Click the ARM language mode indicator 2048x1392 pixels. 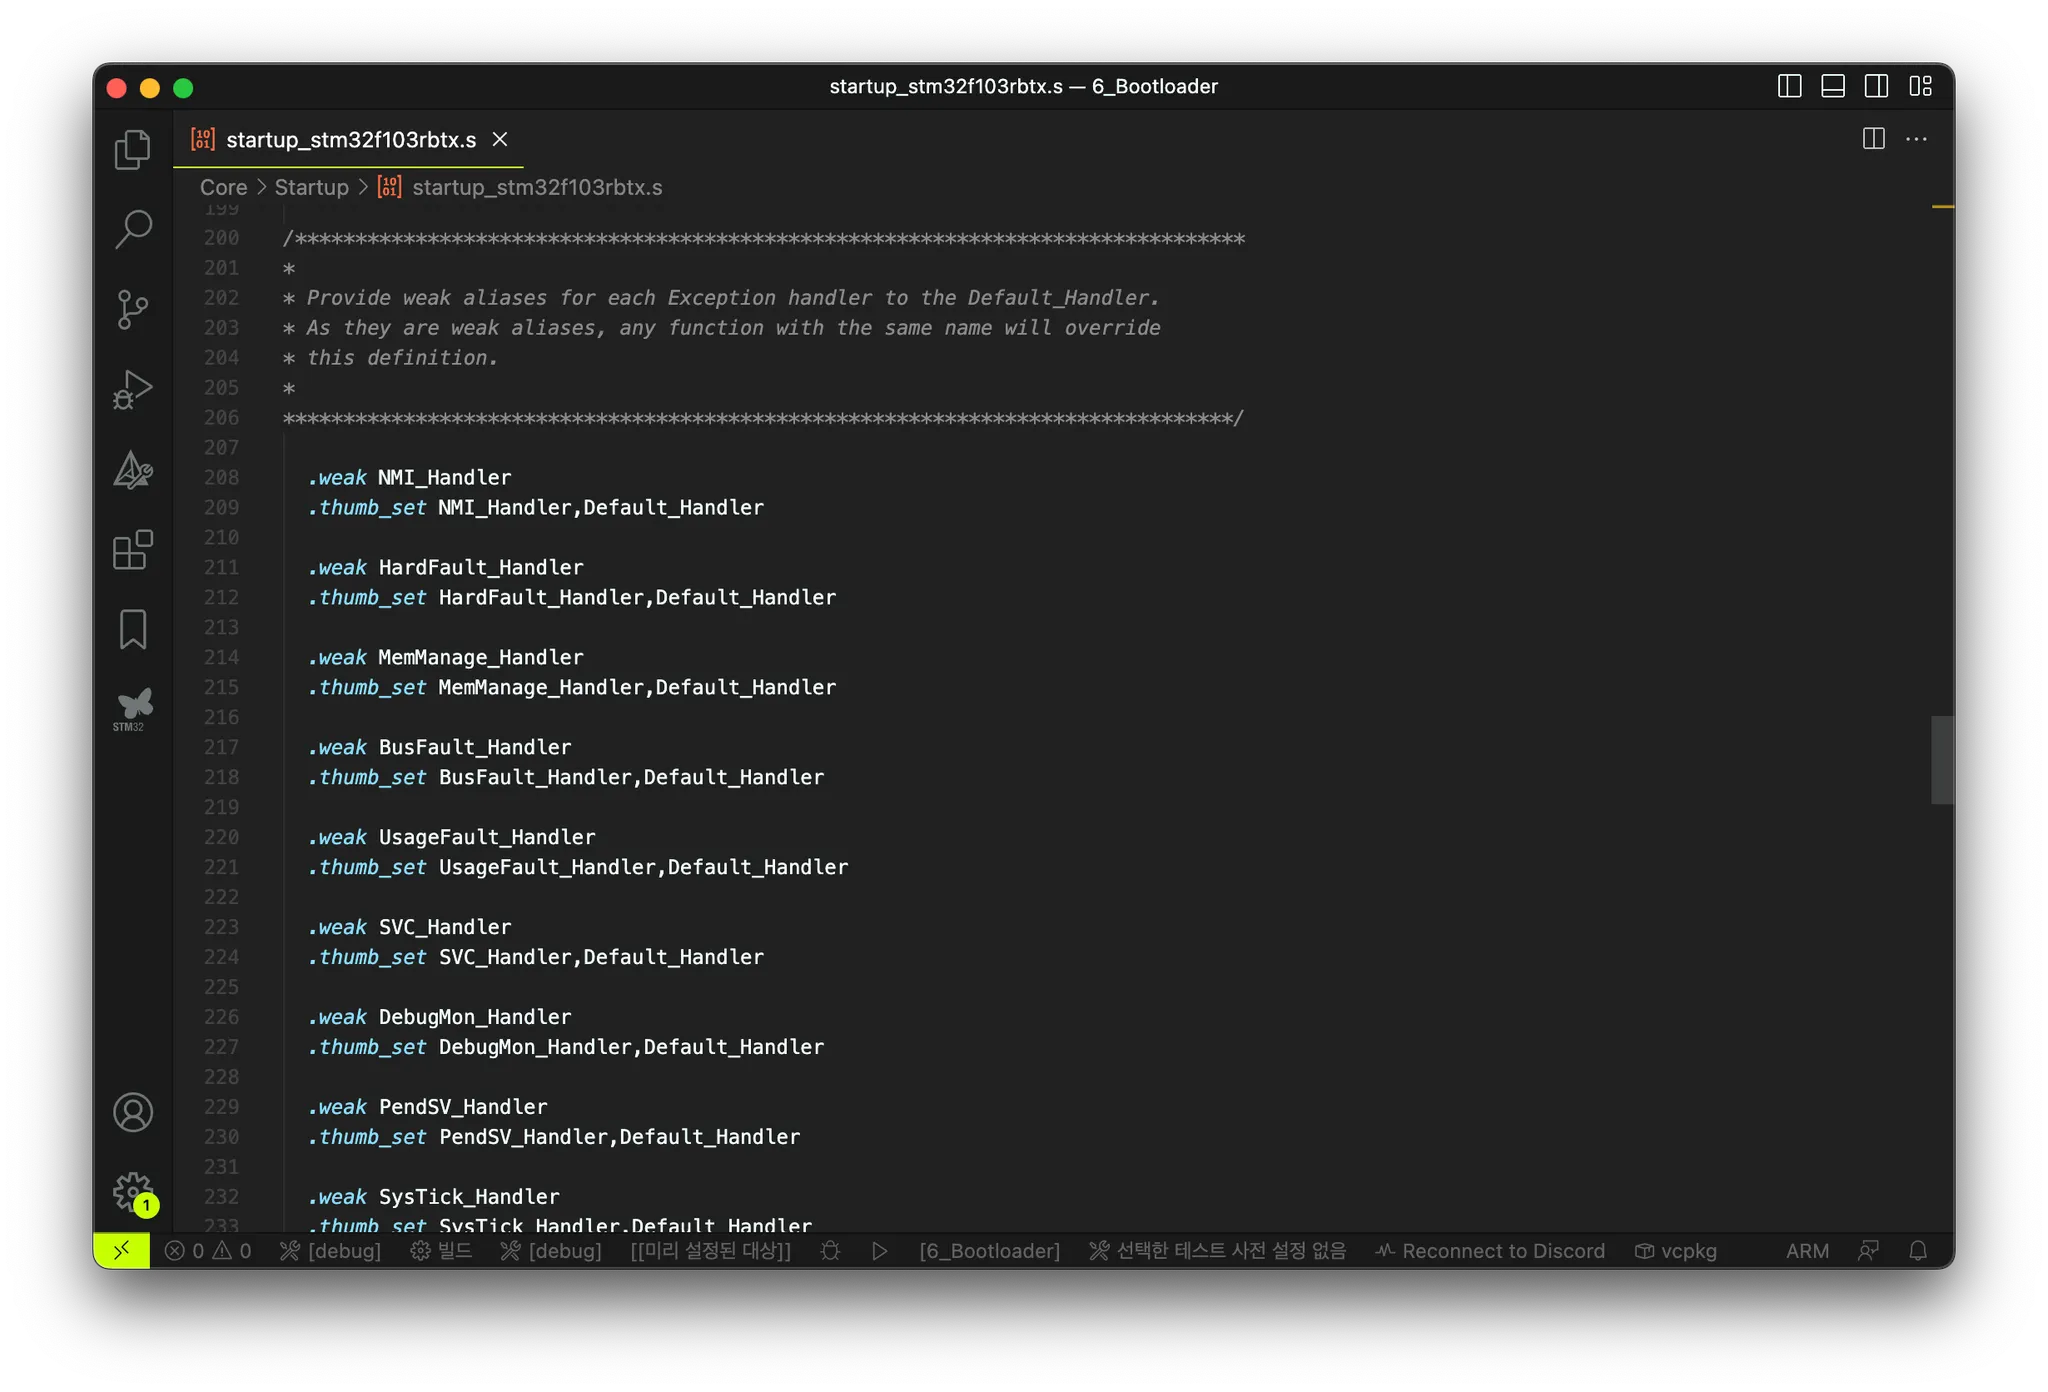(x=1807, y=1251)
